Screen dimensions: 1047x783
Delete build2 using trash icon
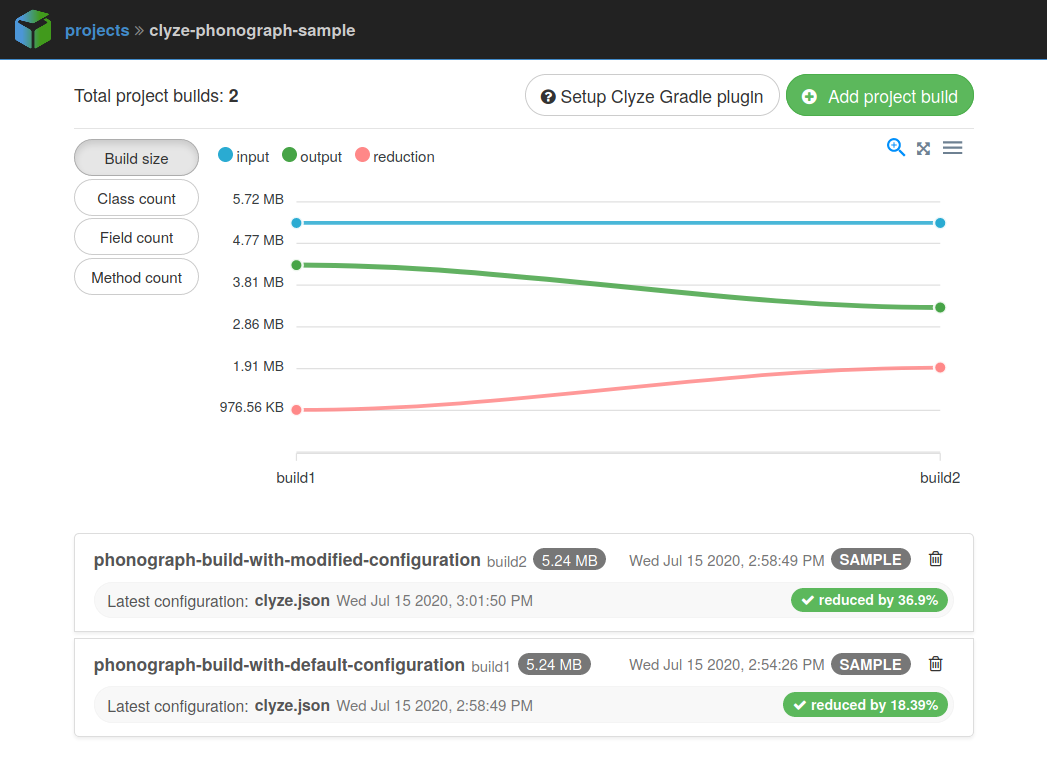pyautogui.click(x=935, y=559)
